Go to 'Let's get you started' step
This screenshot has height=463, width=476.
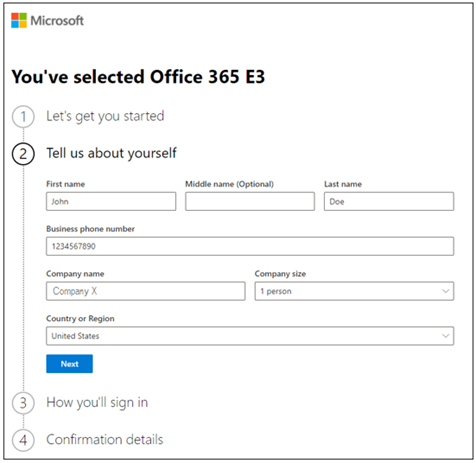(105, 116)
